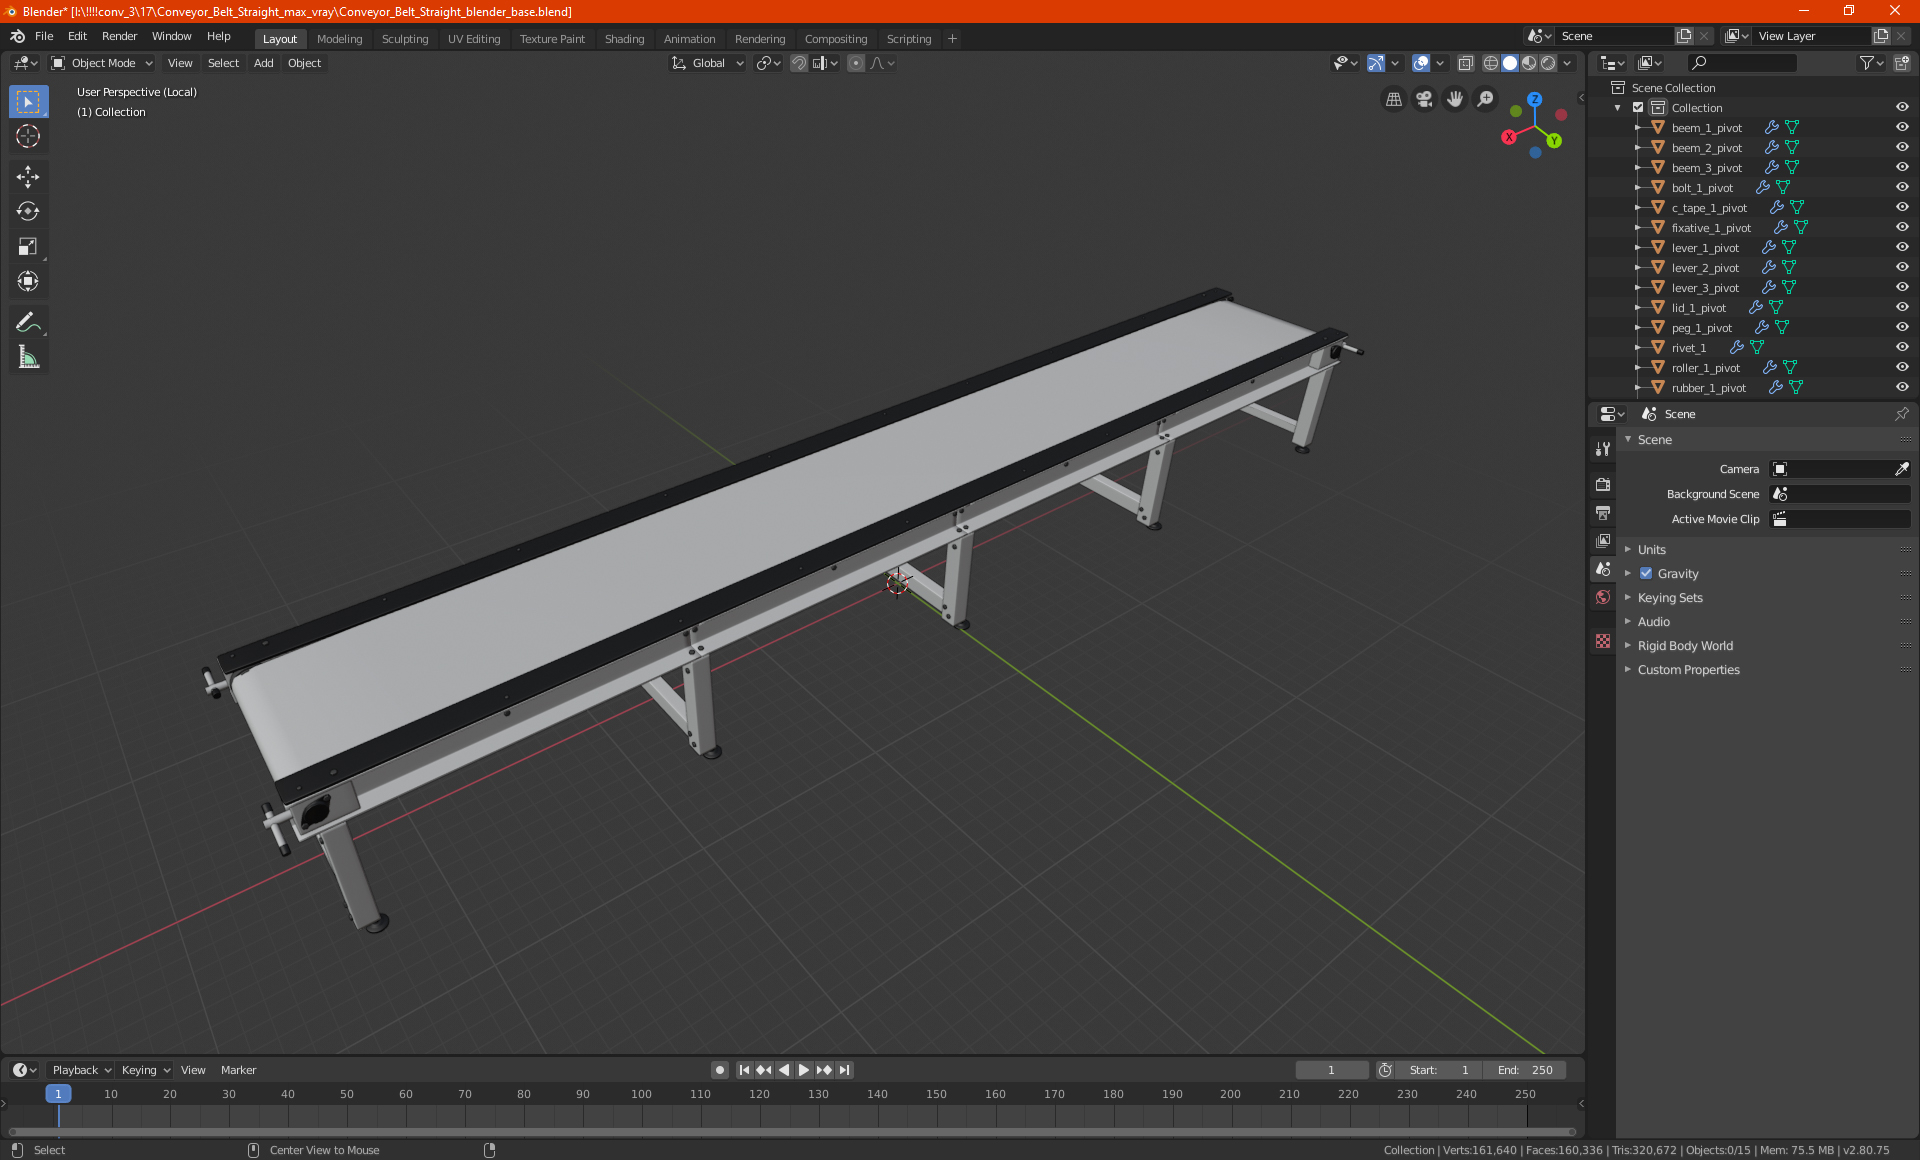Click the outliner search field

pyautogui.click(x=1741, y=63)
